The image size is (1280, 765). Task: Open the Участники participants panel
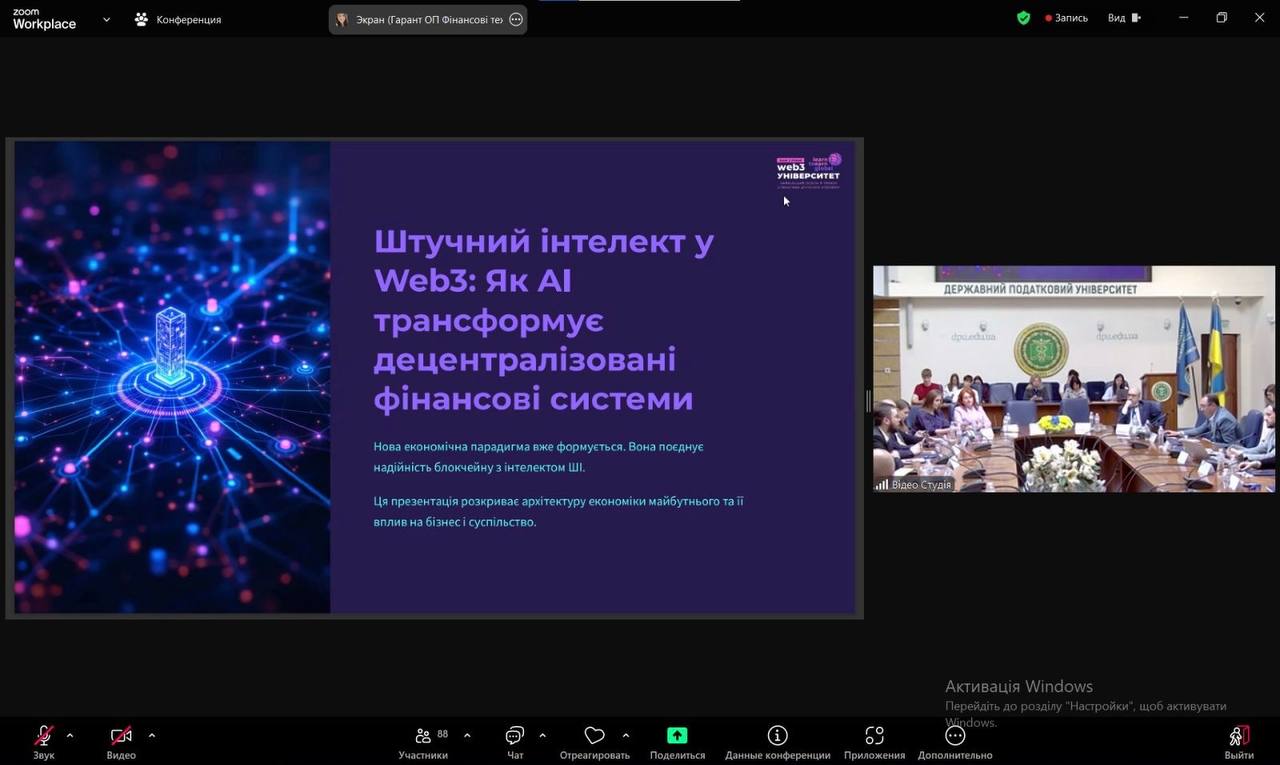click(423, 737)
